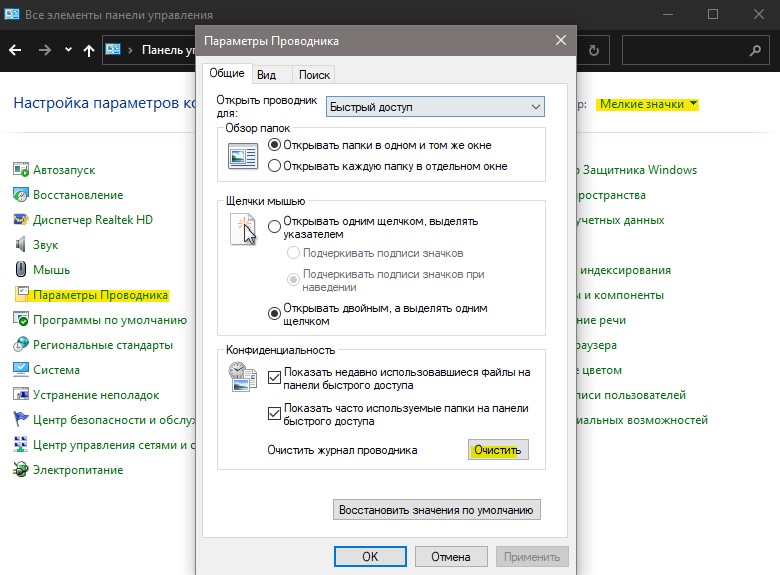Click the Control Panel window title icon
The width and height of the screenshot is (780, 575).
[x=11, y=14]
